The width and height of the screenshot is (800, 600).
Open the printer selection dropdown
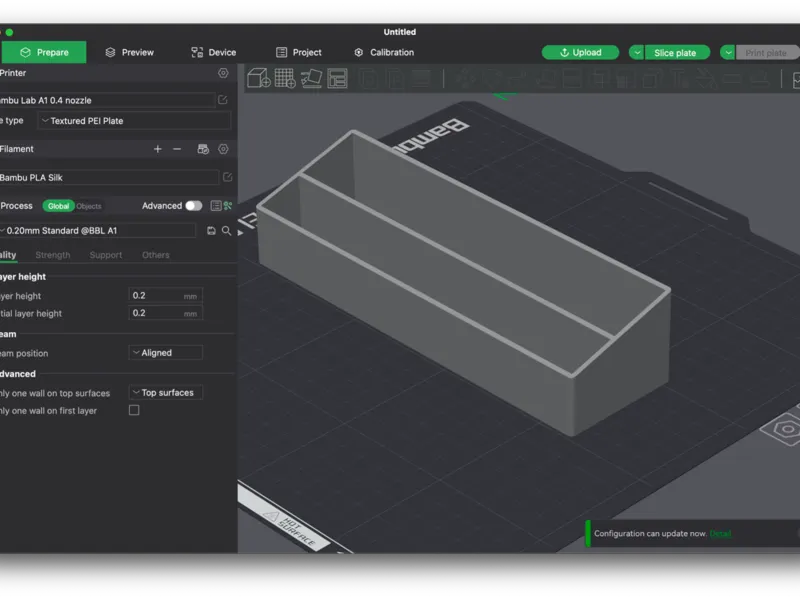[x=106, y=100]
